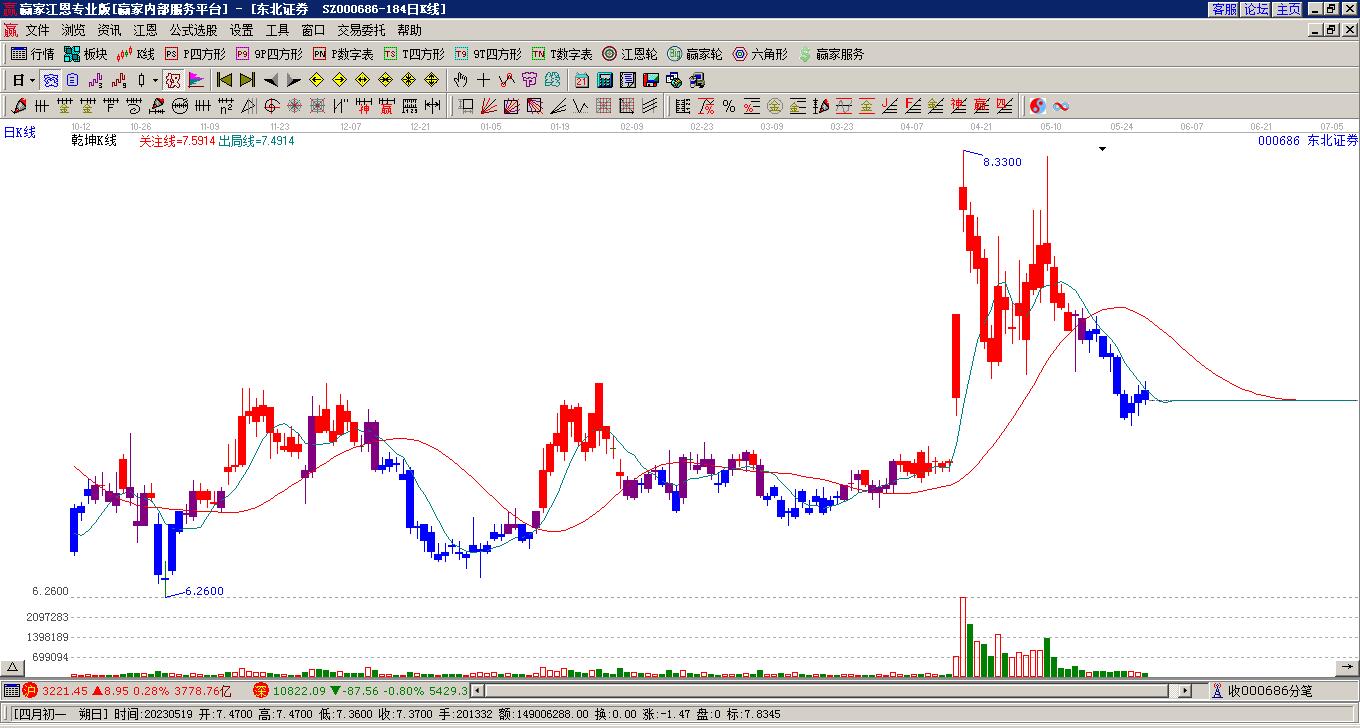This screenshot has width=1360, height=728.
Task: Select the percent sign line tool
Action: click(729, 106)
